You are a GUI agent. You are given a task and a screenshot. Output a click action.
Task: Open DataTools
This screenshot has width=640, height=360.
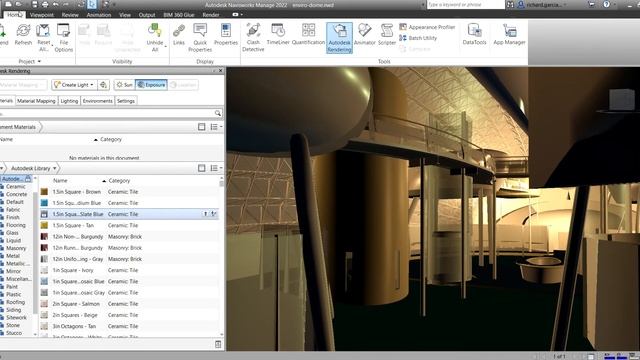click(474, 34)
